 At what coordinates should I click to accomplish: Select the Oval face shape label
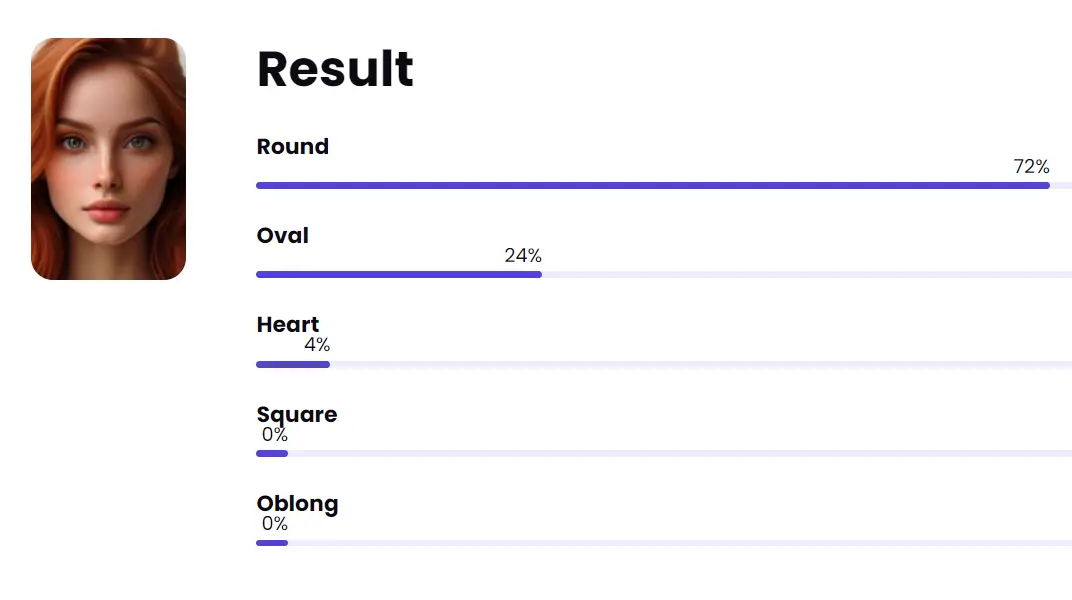click(282, 236)
